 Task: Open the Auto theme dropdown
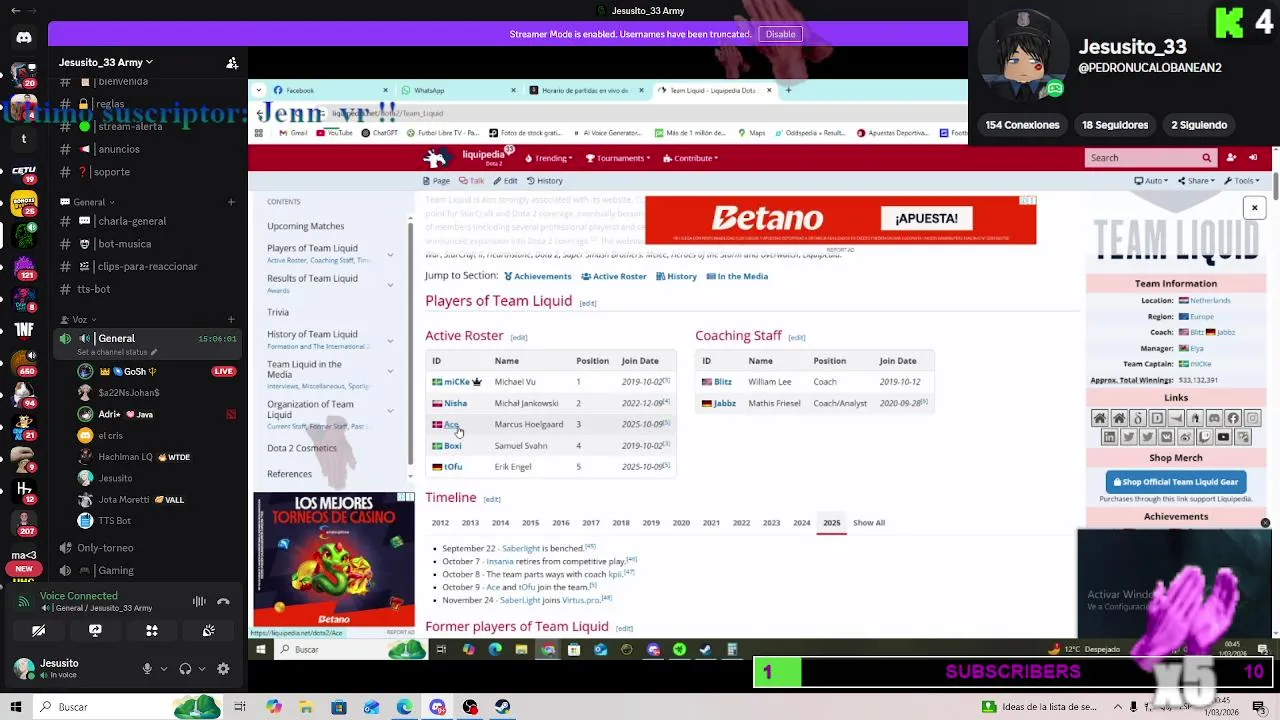click(1151, 181)
